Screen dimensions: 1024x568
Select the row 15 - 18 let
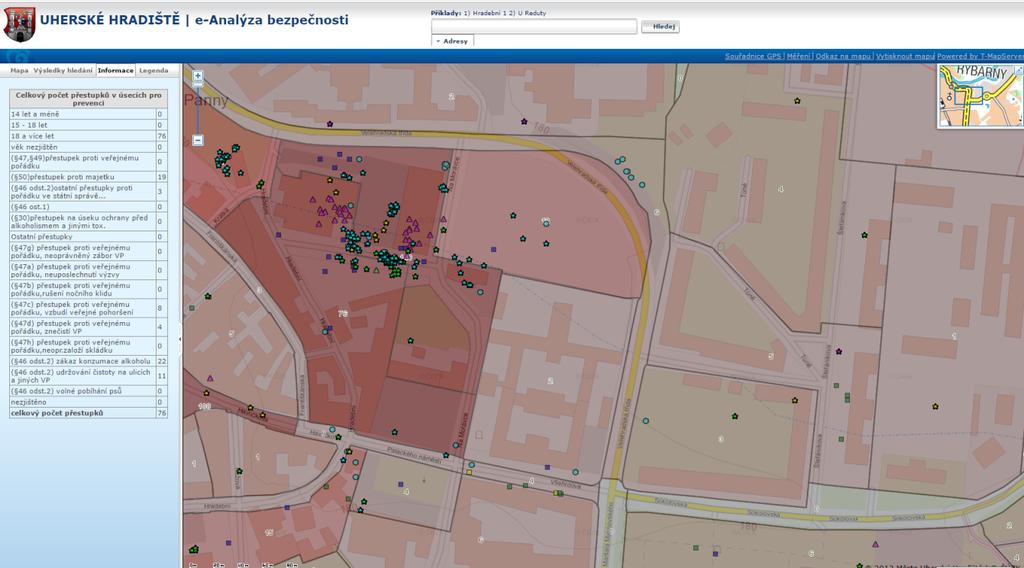point(88,125)
